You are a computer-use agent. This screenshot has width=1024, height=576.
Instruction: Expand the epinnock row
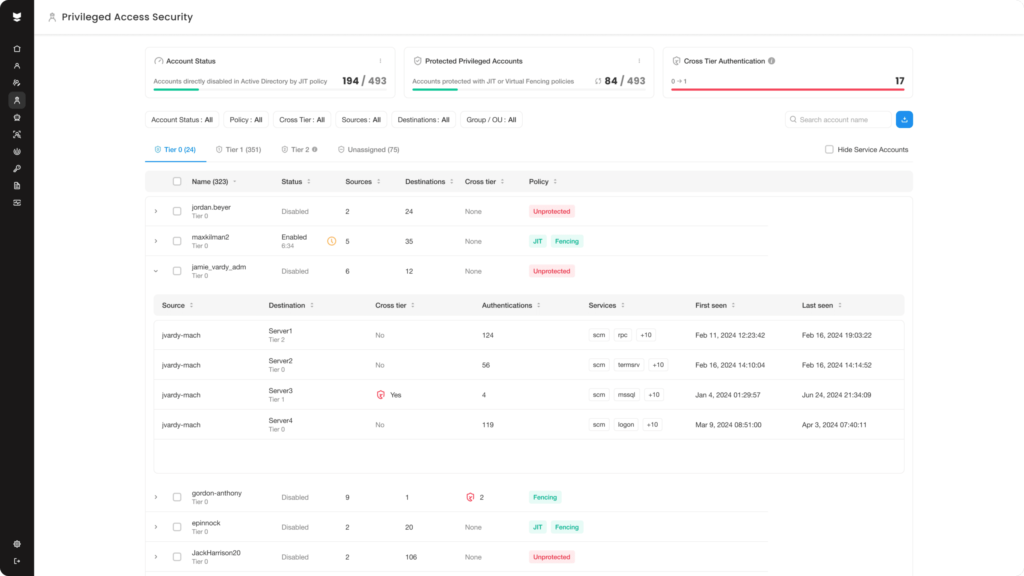pos(156,527)
